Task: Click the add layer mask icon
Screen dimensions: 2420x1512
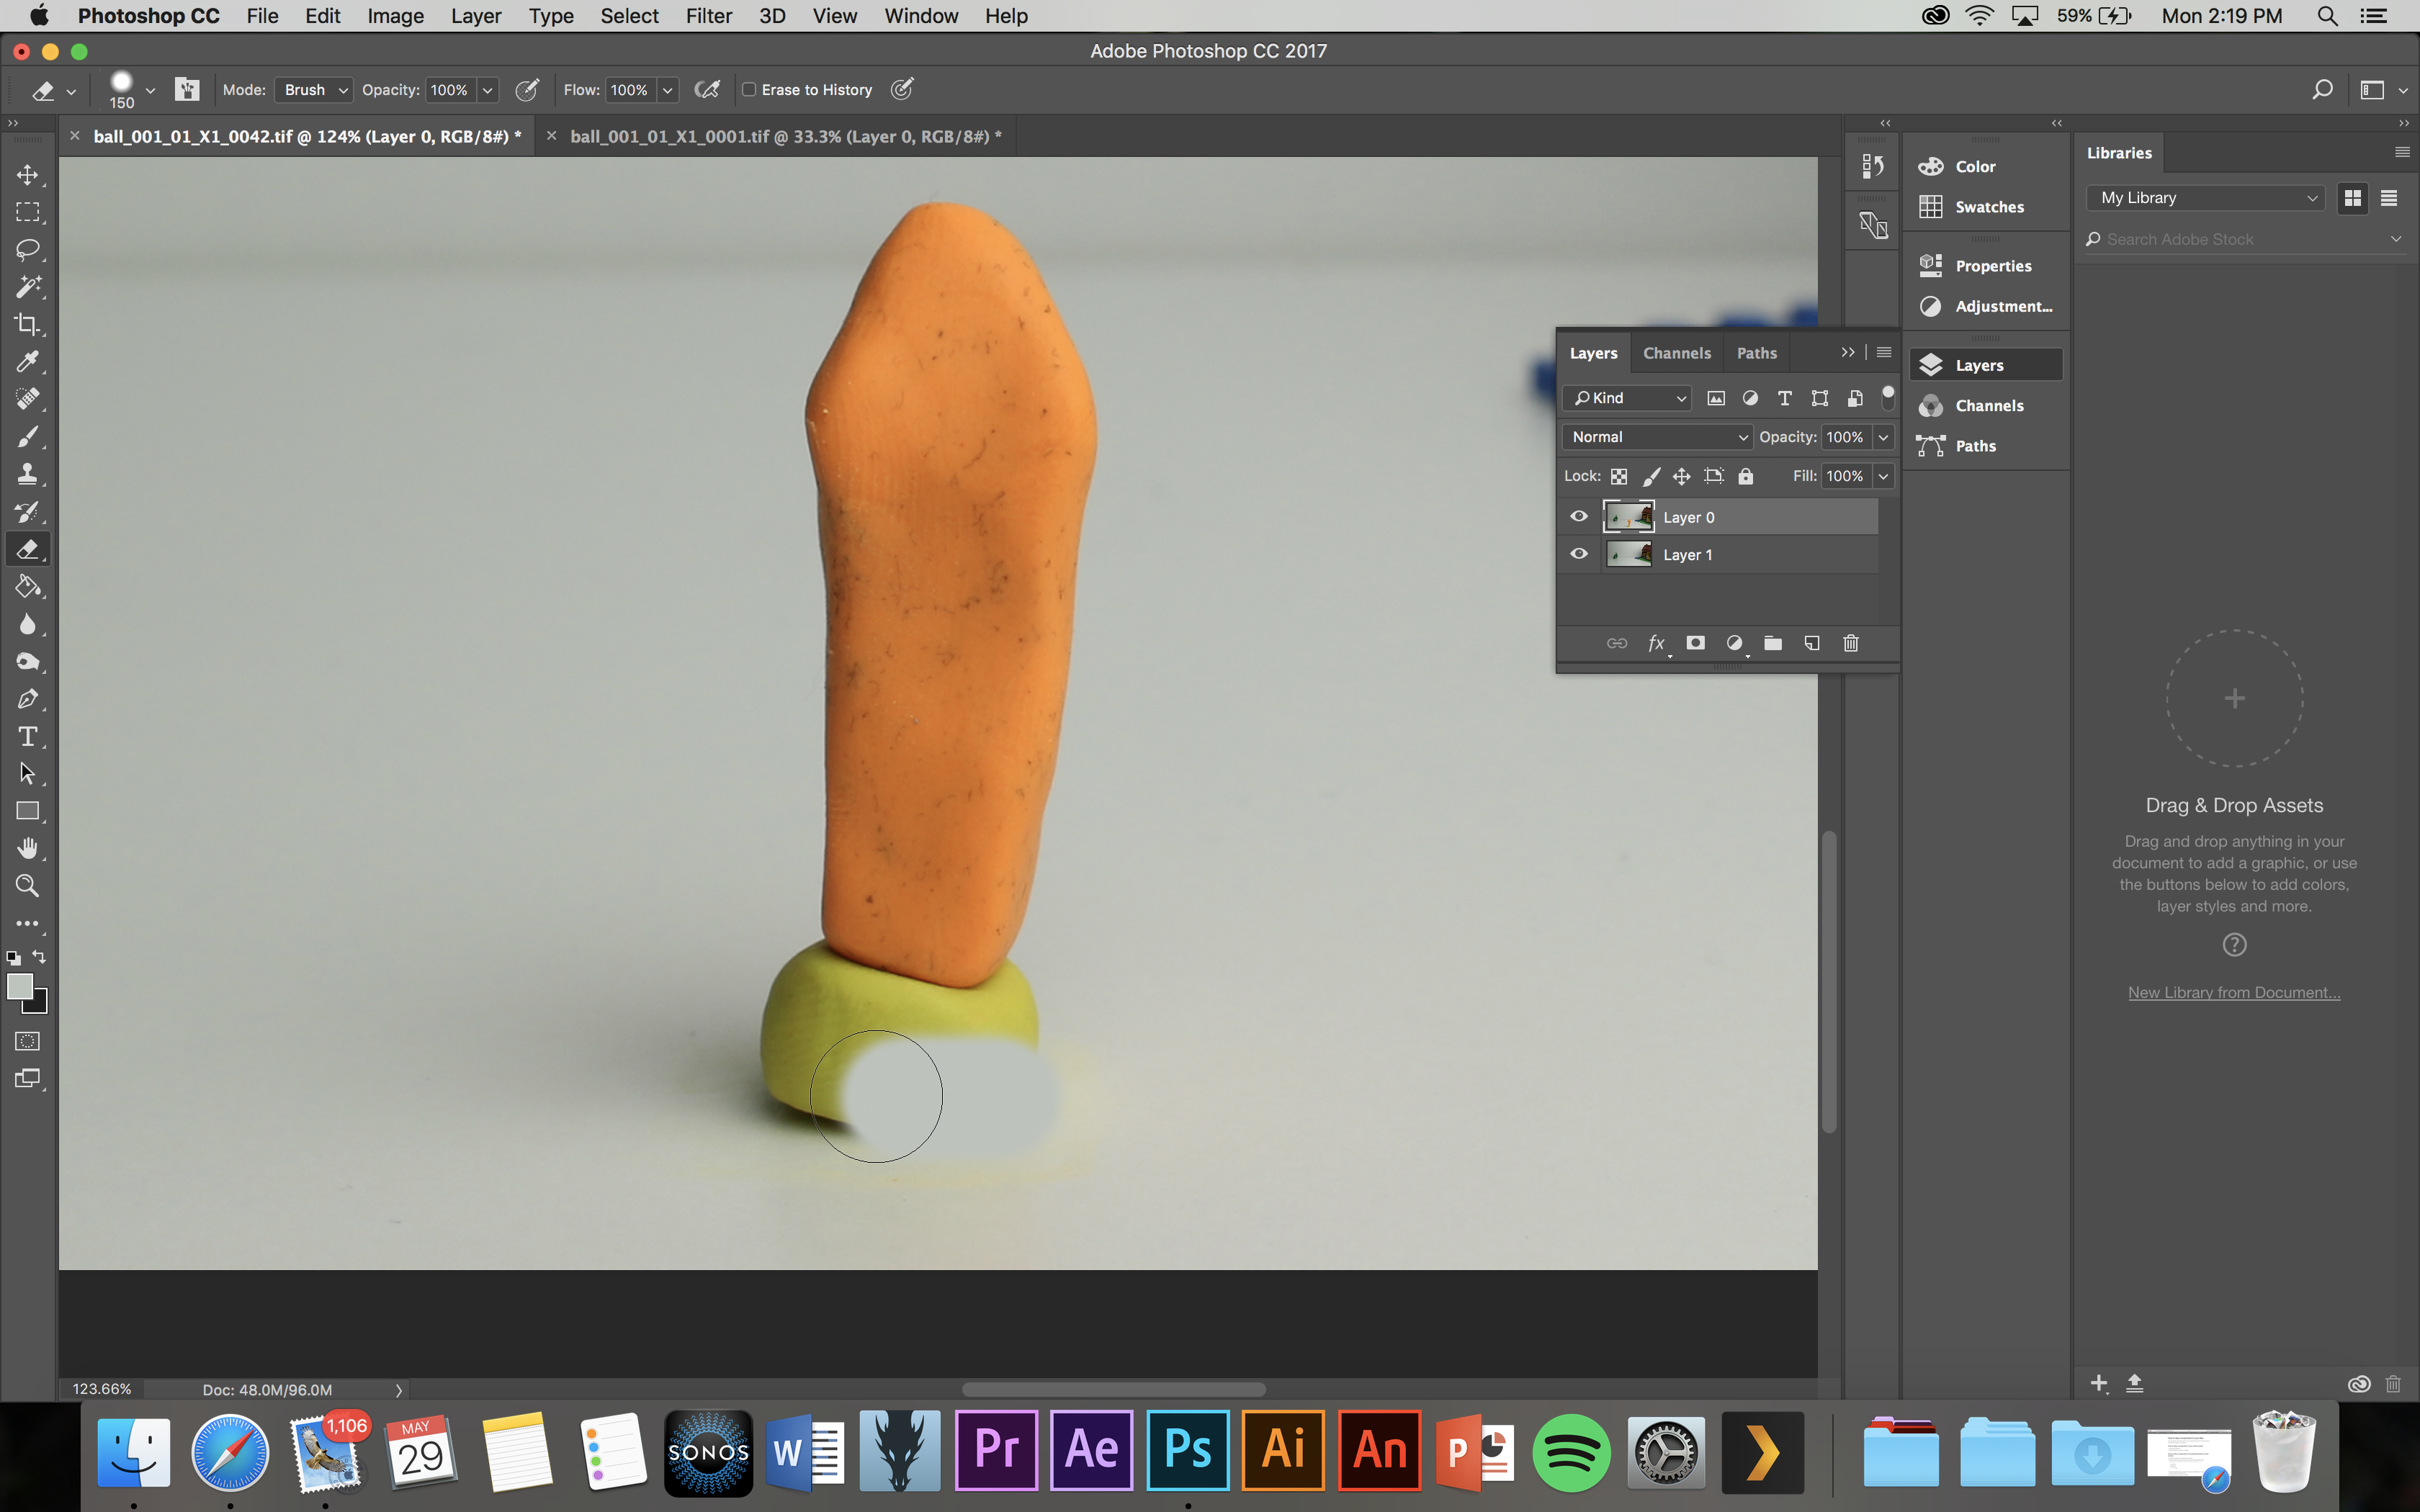Action: point(1695,643)
